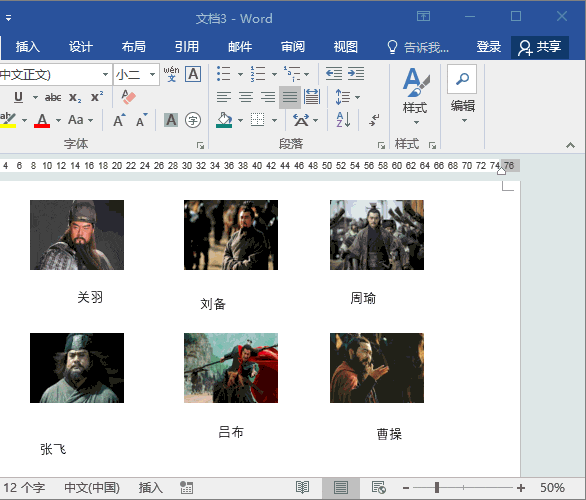
Task: Click the decrease indent icon
Action: pyautogui.click(x=334, y=74)
